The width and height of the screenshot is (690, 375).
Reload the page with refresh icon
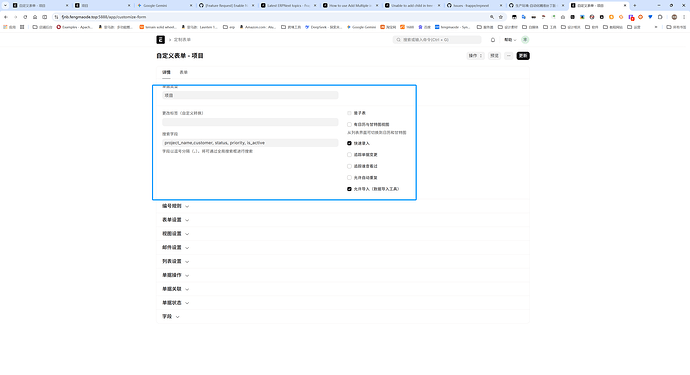point(25,17)
